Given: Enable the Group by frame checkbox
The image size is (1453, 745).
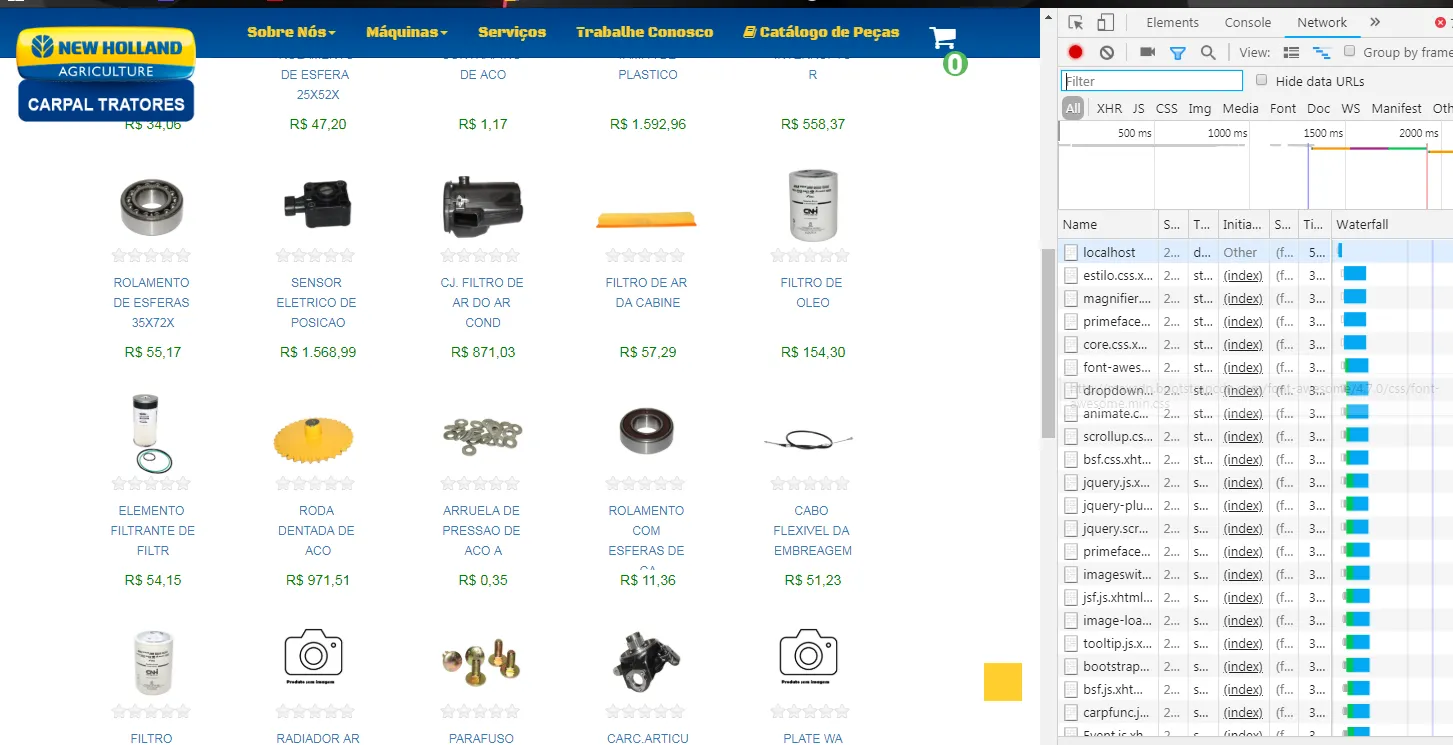Looking at the screenshot, I should 1350,51.
